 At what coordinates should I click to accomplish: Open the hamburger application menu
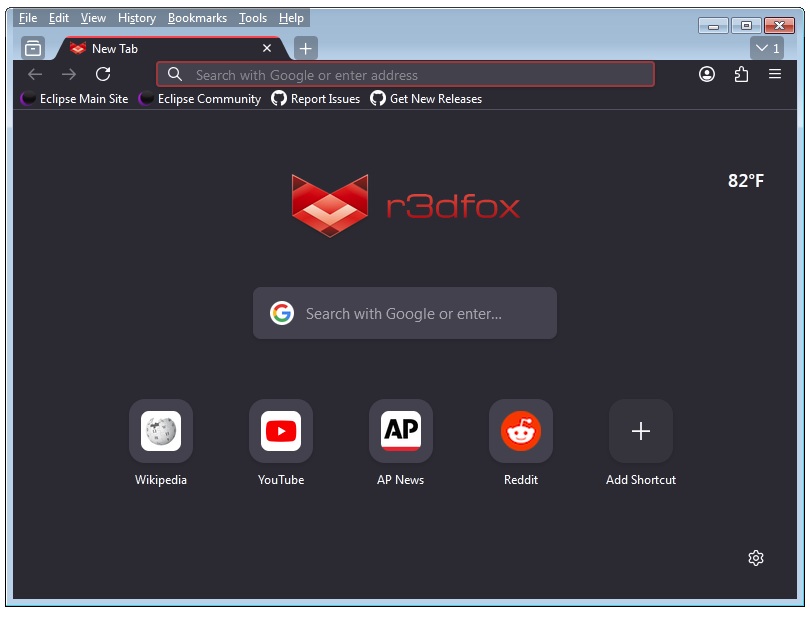click(x=775, y=74)
